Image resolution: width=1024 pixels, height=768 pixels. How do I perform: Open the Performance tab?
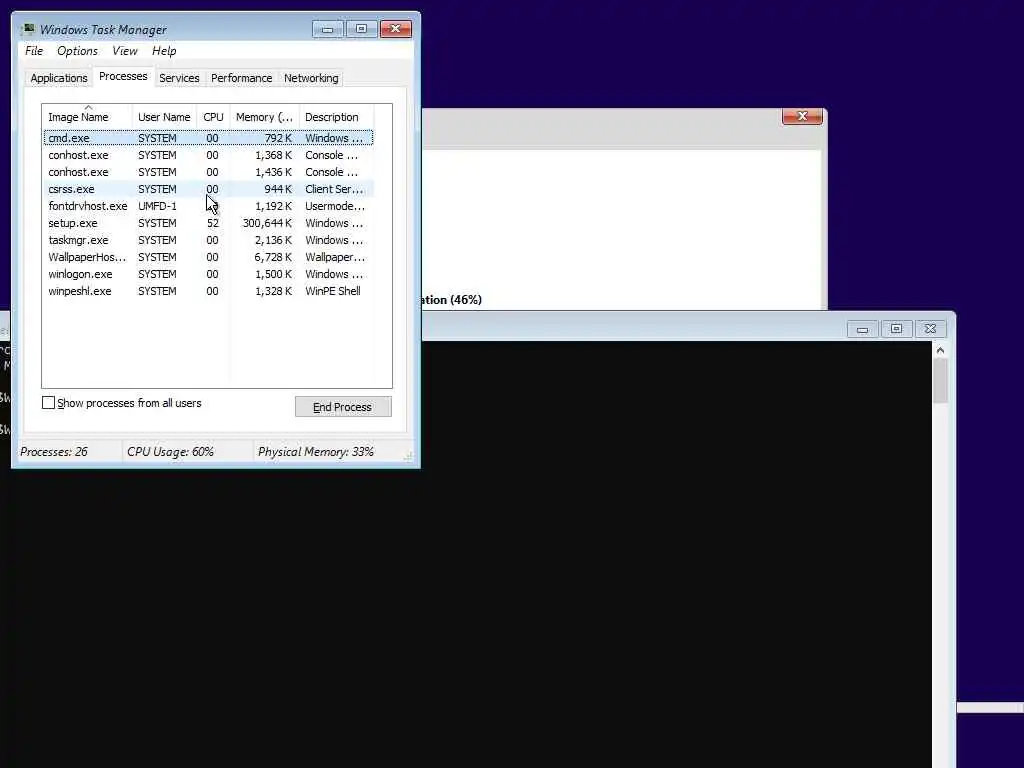pos(241,78)
